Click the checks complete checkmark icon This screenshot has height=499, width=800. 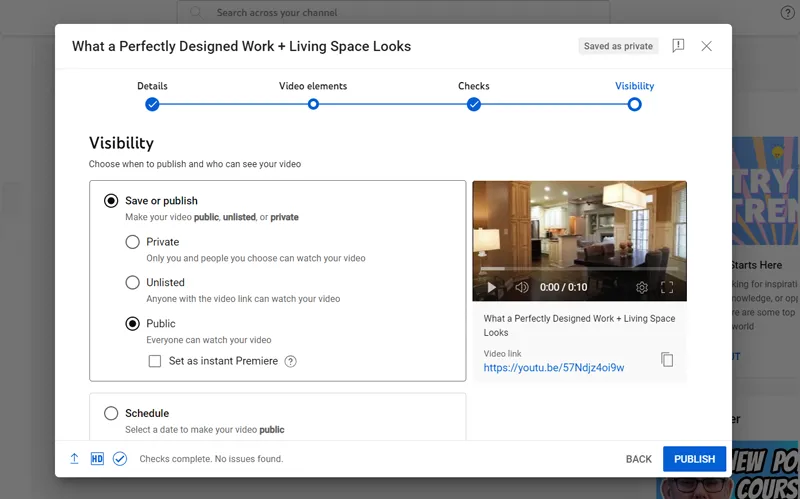point(120,459)
